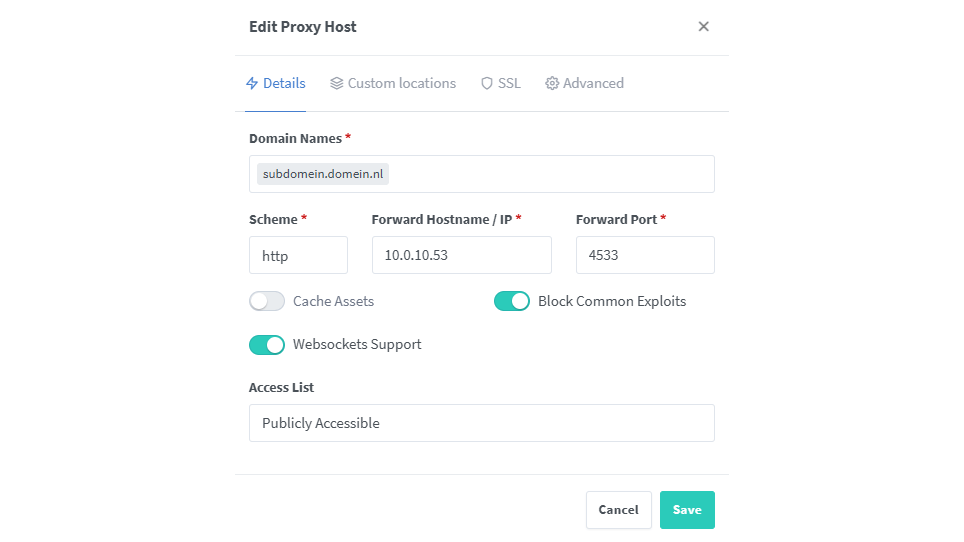Disable Block Common Exploits toggle
Screen dimensions: 964x542
[511, 301]
